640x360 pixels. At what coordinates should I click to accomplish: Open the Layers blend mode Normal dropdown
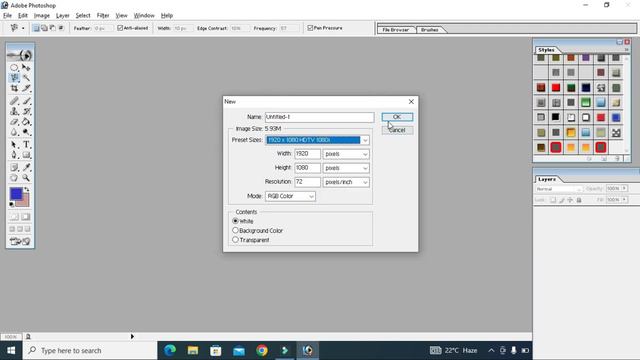coord(558,189)
